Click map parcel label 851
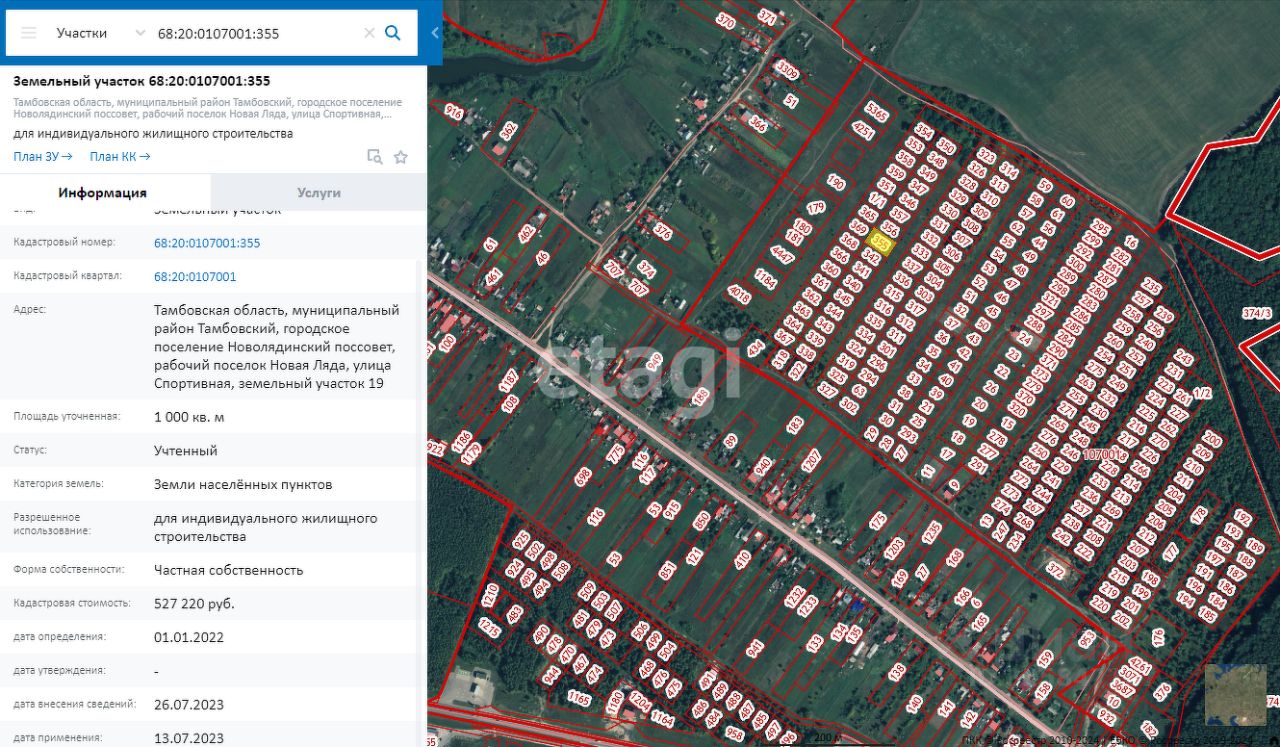The width and height of the screenshot is (1280, 747). pyautogui.click(x=668, y=571)
